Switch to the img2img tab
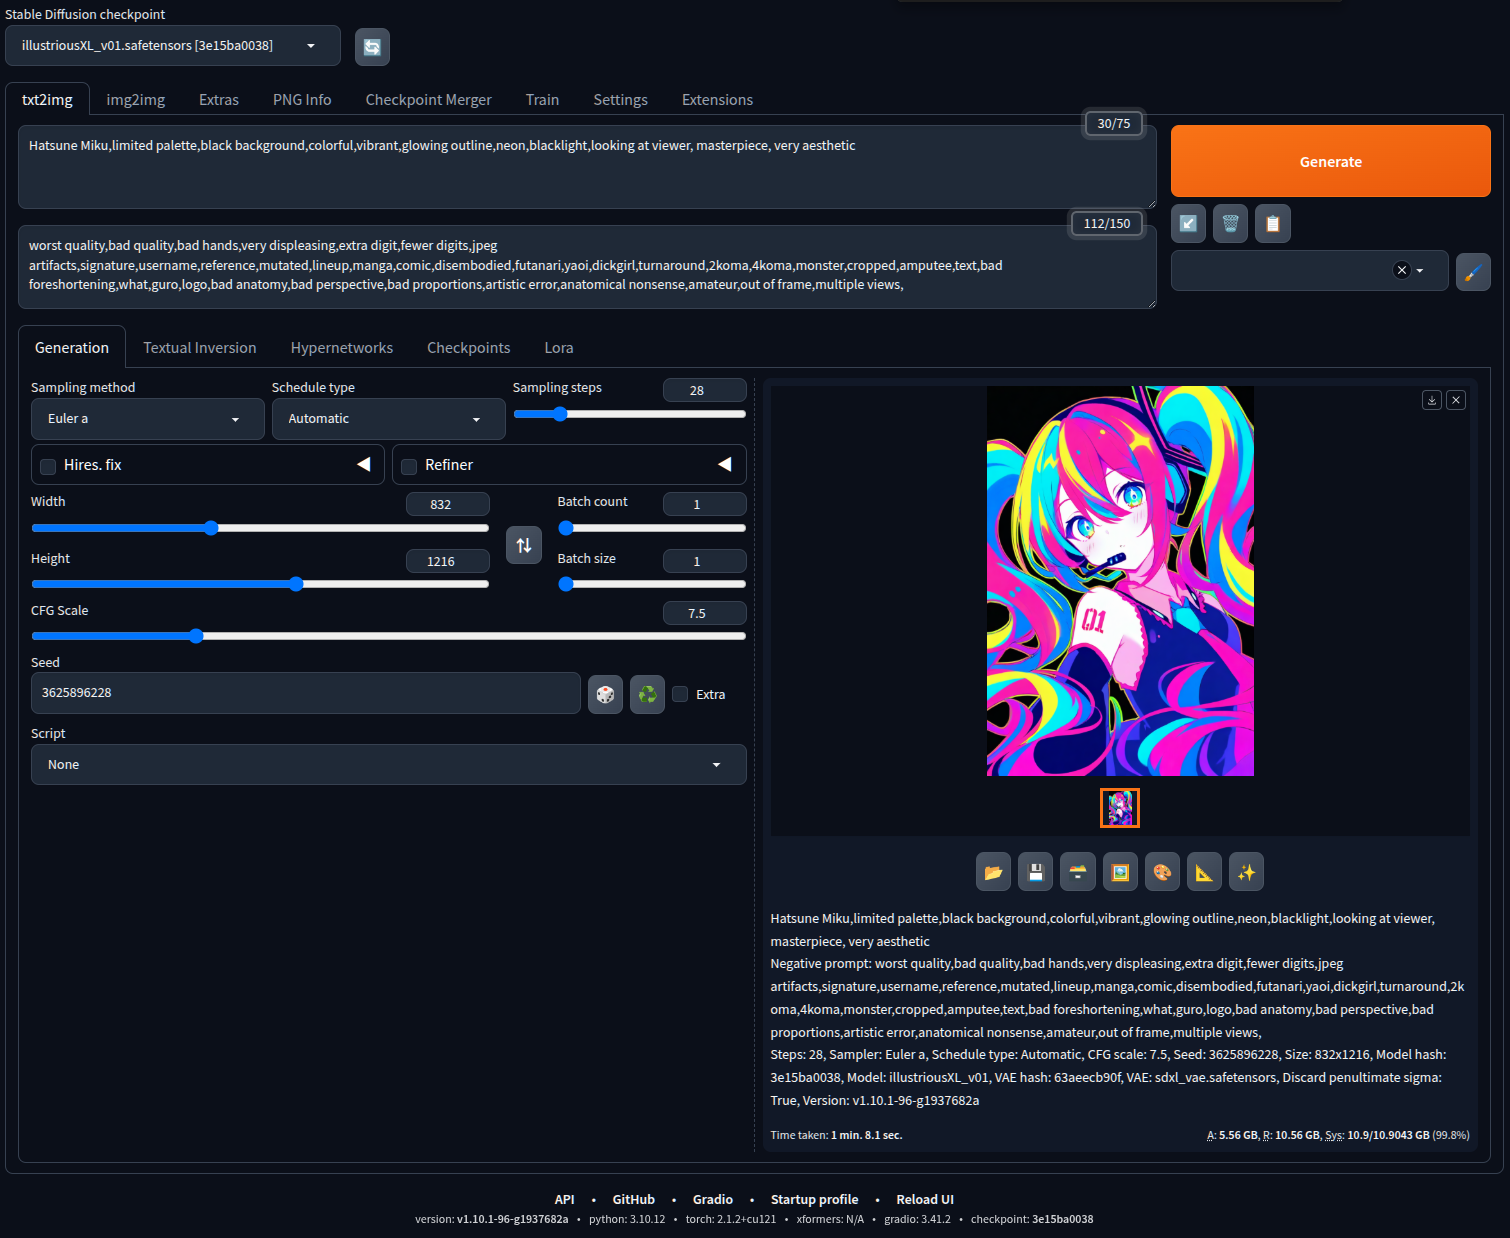1510x1238 pixels. click(x=136, y=100)
